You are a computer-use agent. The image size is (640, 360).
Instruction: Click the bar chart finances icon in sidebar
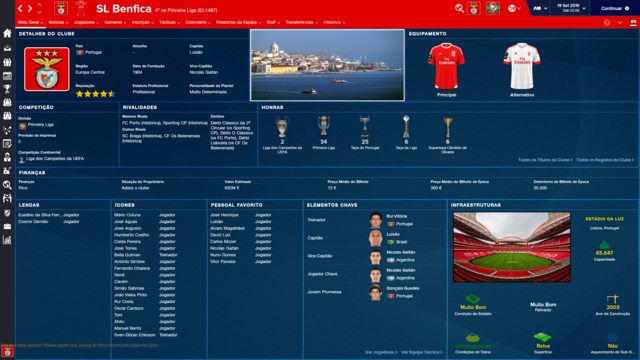coord(7,240)
